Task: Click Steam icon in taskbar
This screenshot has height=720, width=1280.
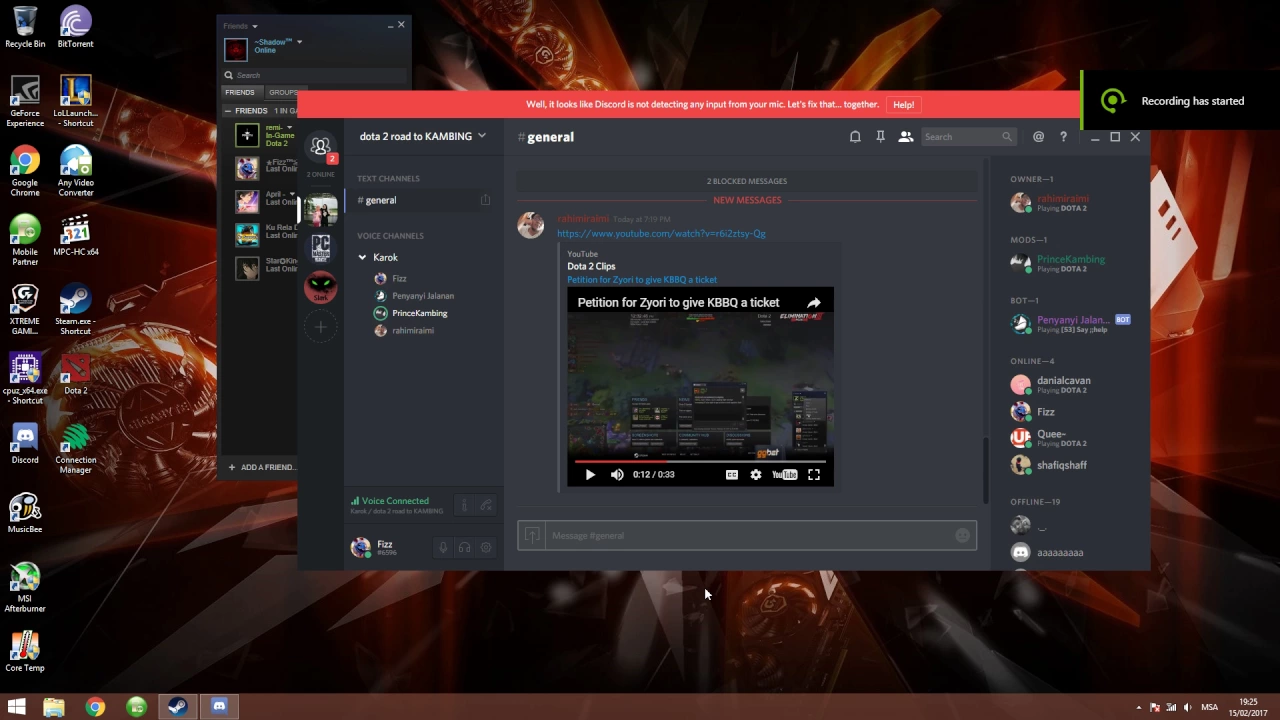Action: coord(177,707)
